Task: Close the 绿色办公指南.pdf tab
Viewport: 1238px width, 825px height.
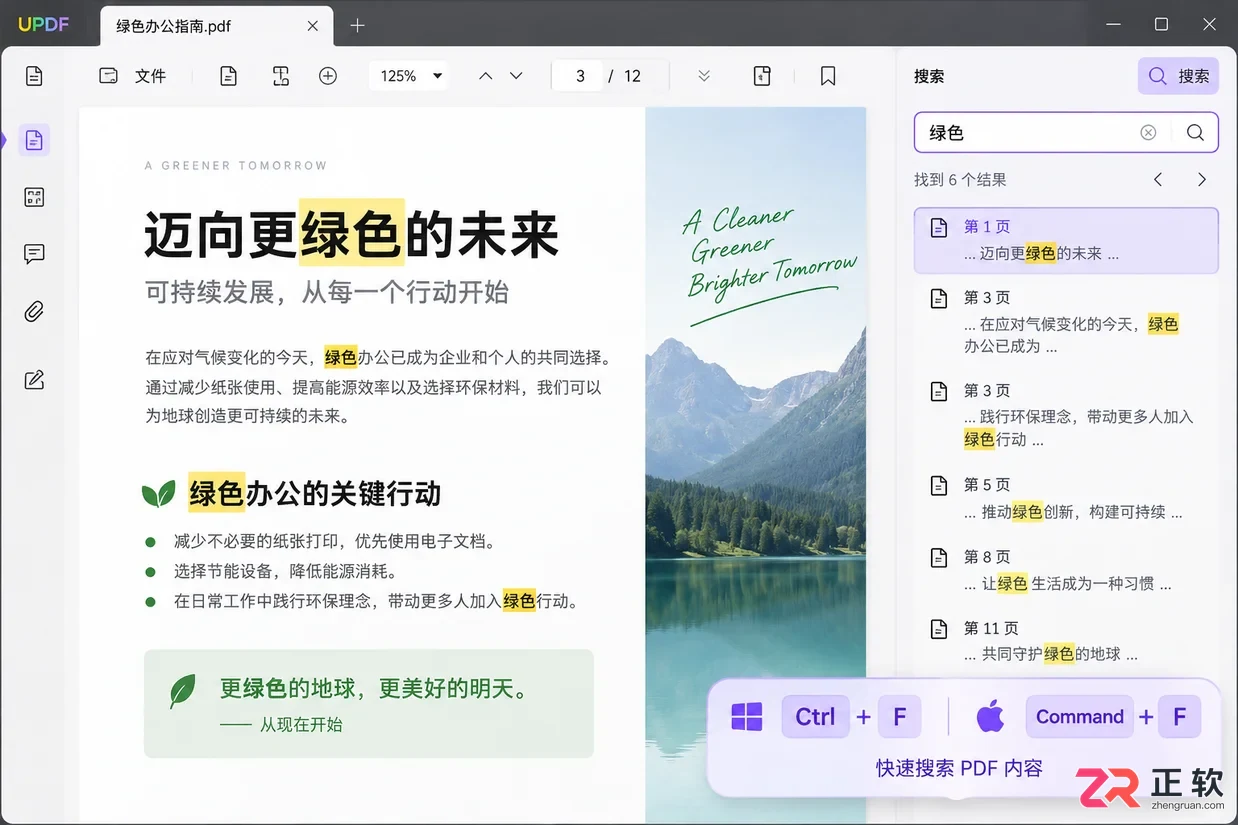Action: point(313,26)
